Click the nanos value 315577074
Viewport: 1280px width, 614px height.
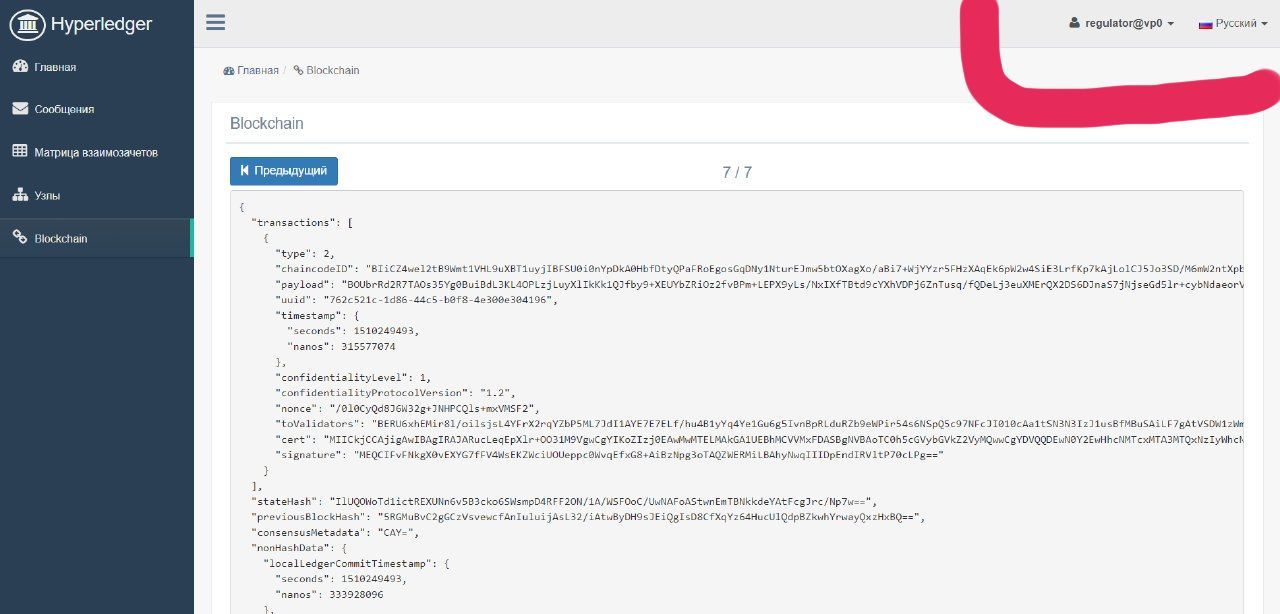[x=367, y=347]
